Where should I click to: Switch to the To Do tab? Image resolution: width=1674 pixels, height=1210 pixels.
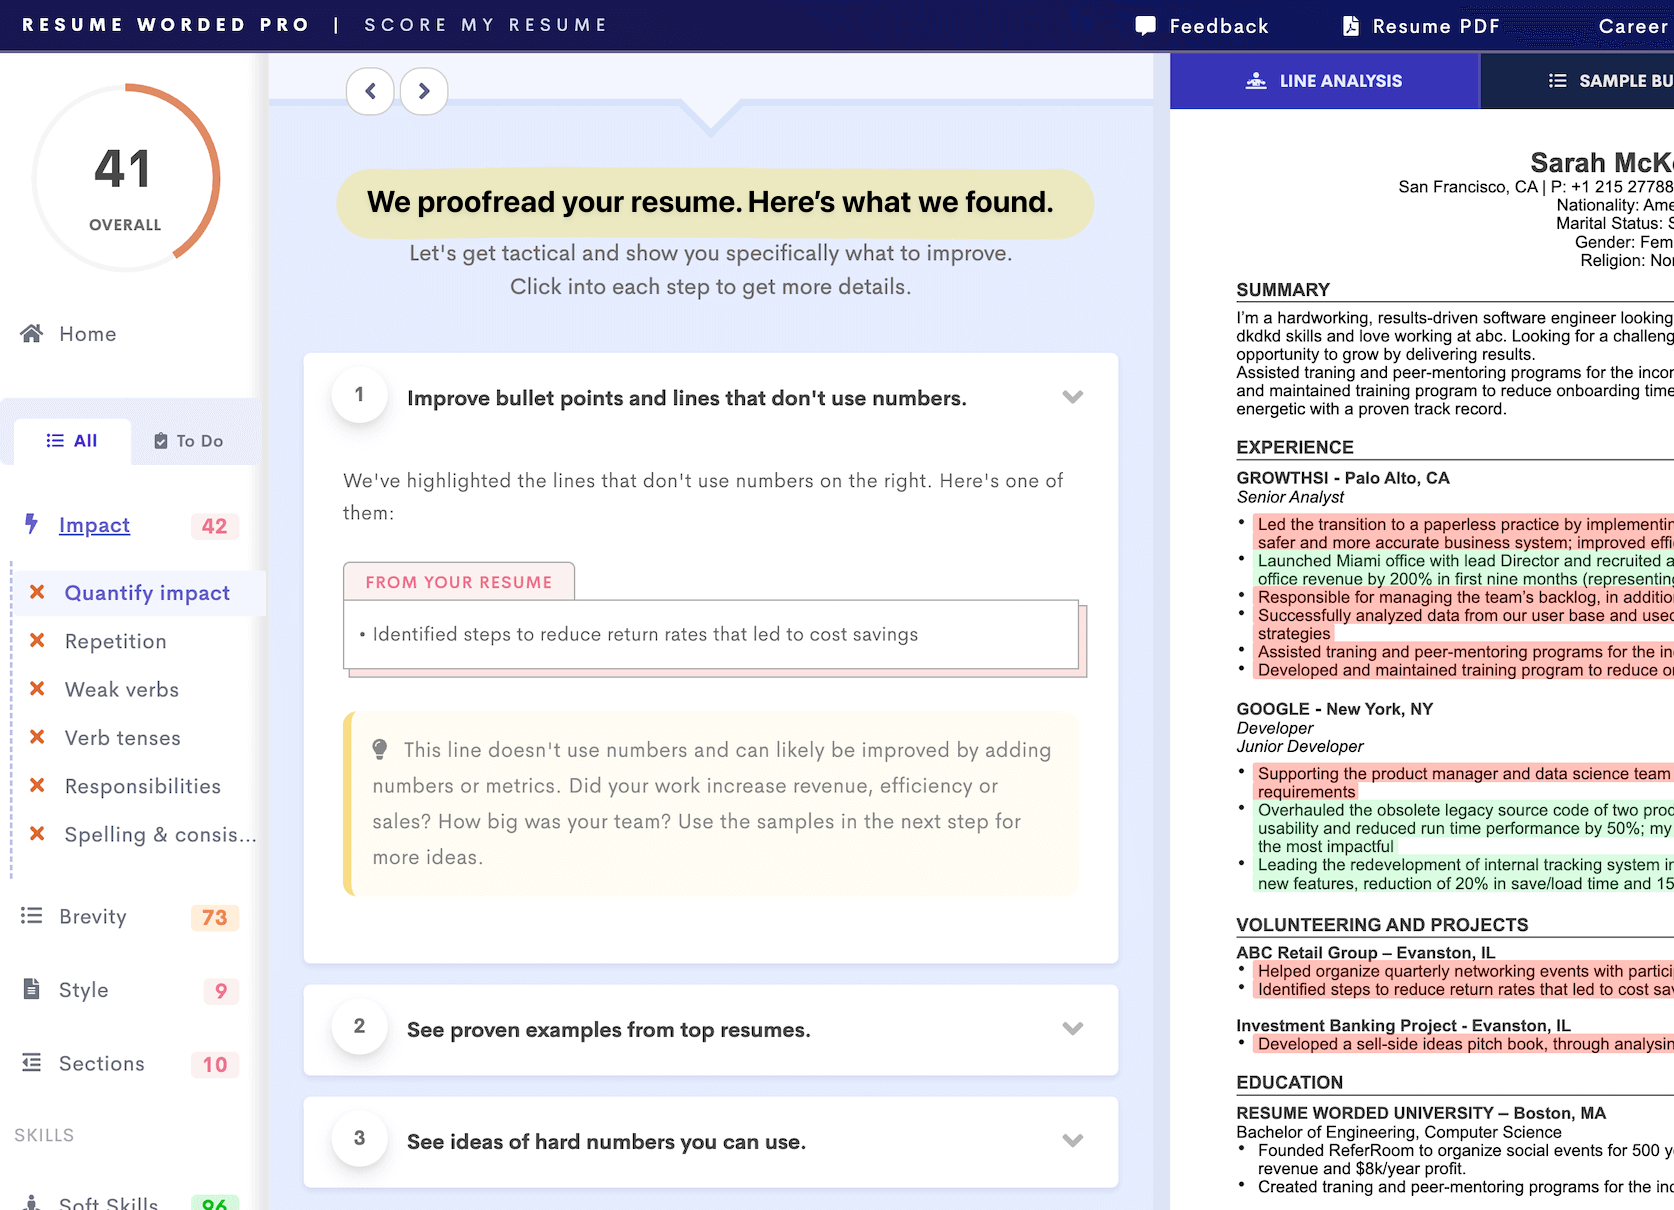[188, 440]
